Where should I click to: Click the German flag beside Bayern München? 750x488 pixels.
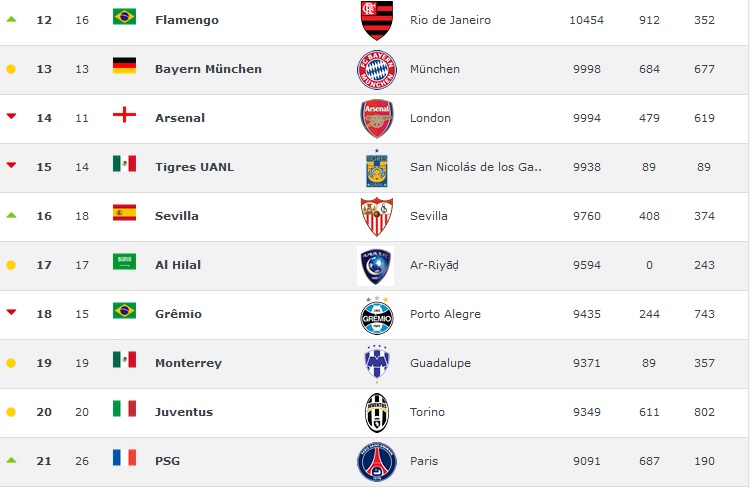(124, 66)
